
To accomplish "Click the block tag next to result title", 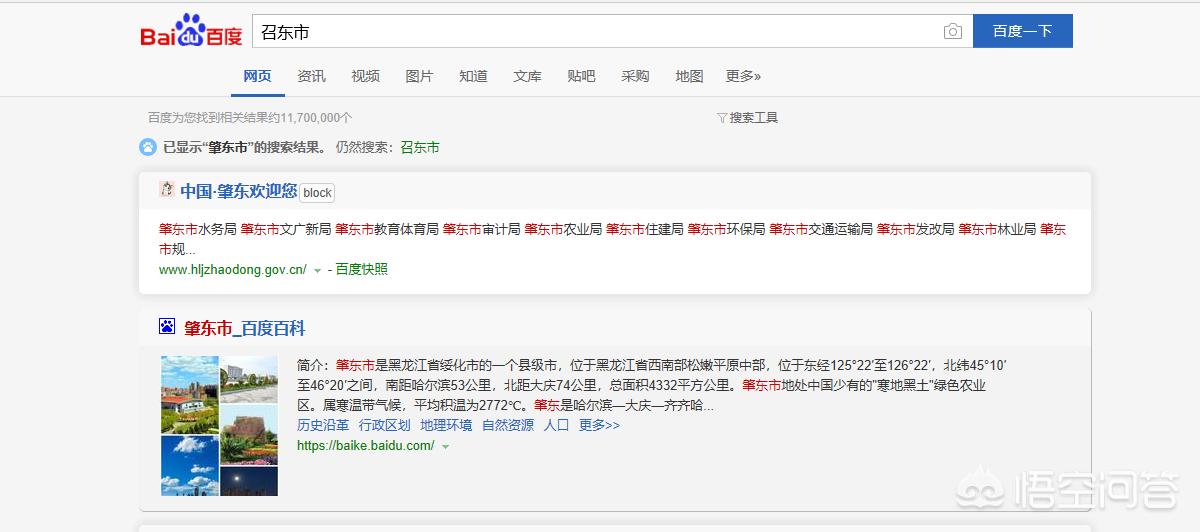I will click(x=317, y=193).
